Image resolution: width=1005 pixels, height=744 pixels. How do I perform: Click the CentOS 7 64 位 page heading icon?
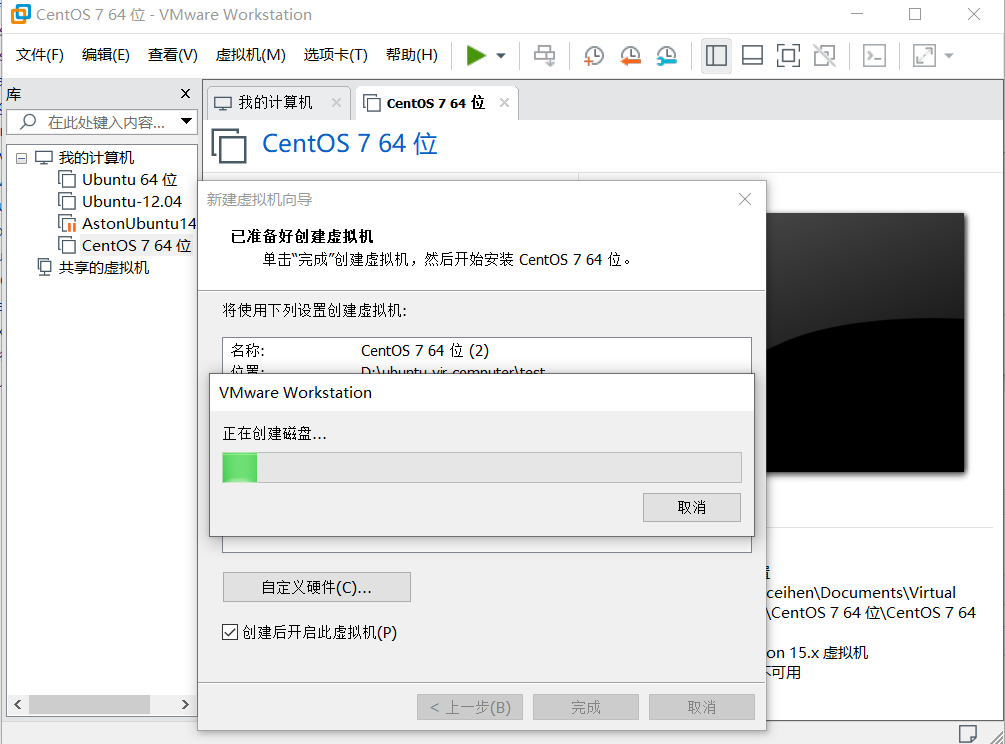click(x=229, y=145)
